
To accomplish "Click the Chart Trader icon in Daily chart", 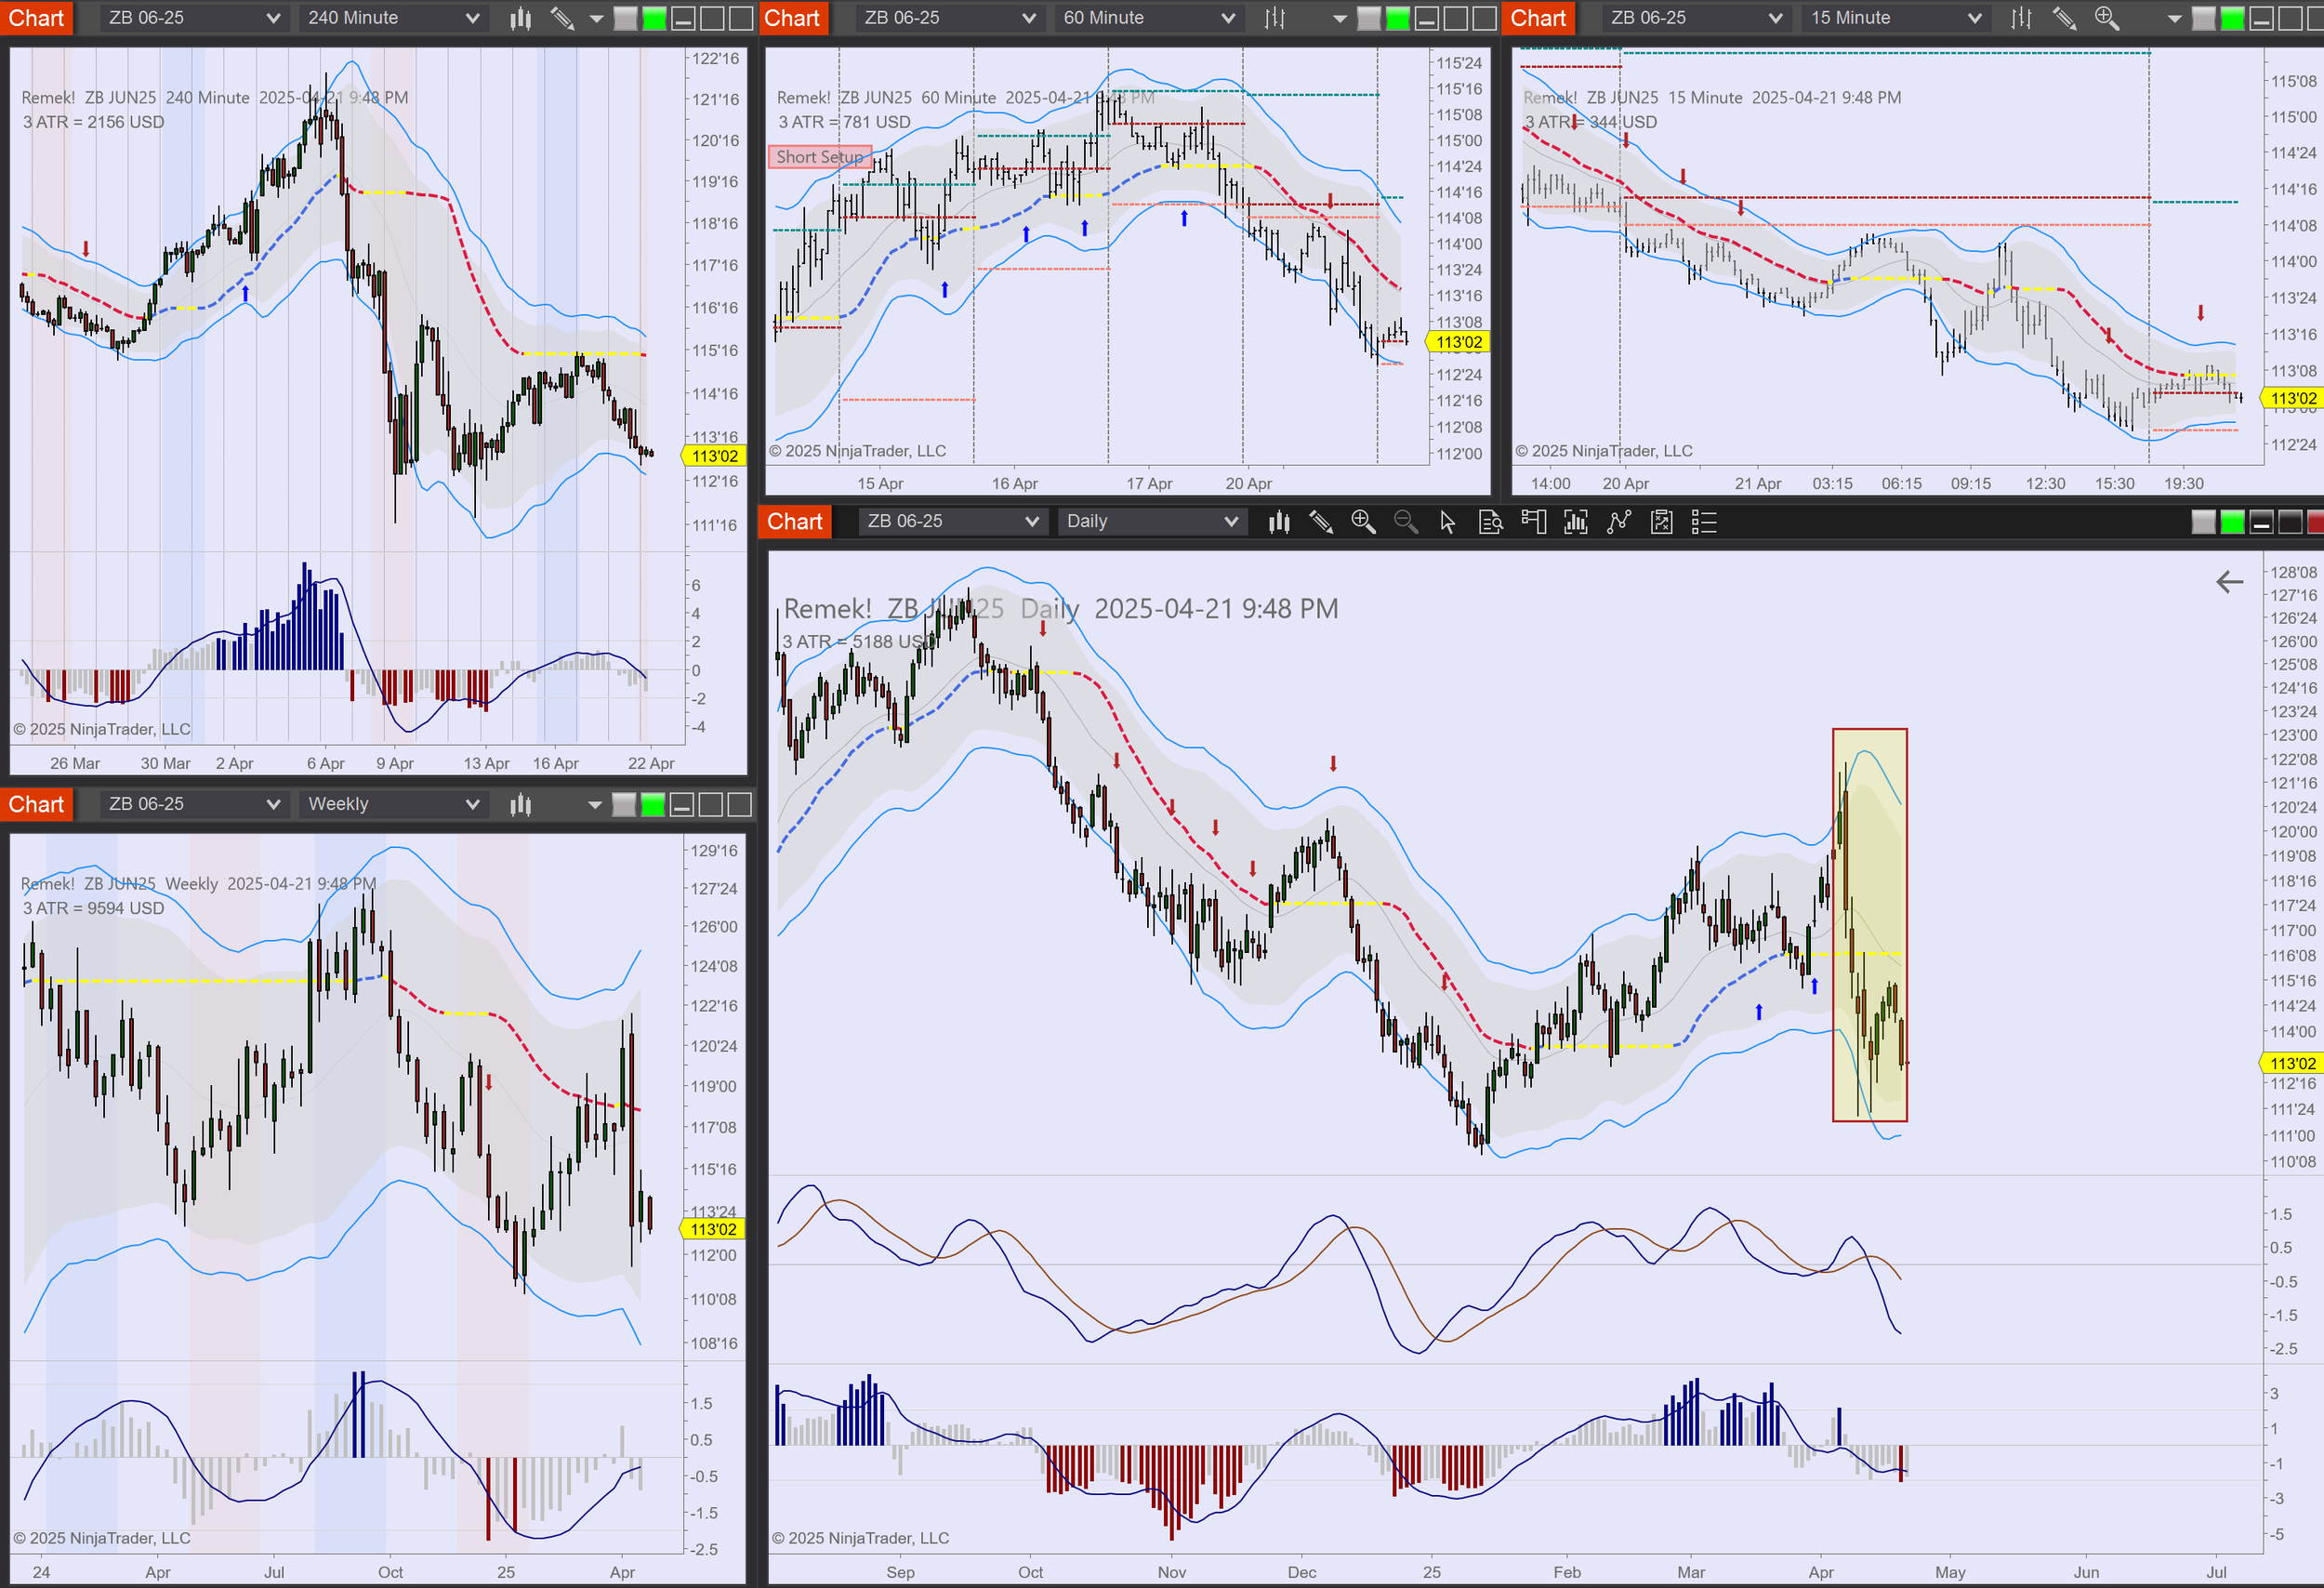I will (1533, 521).
